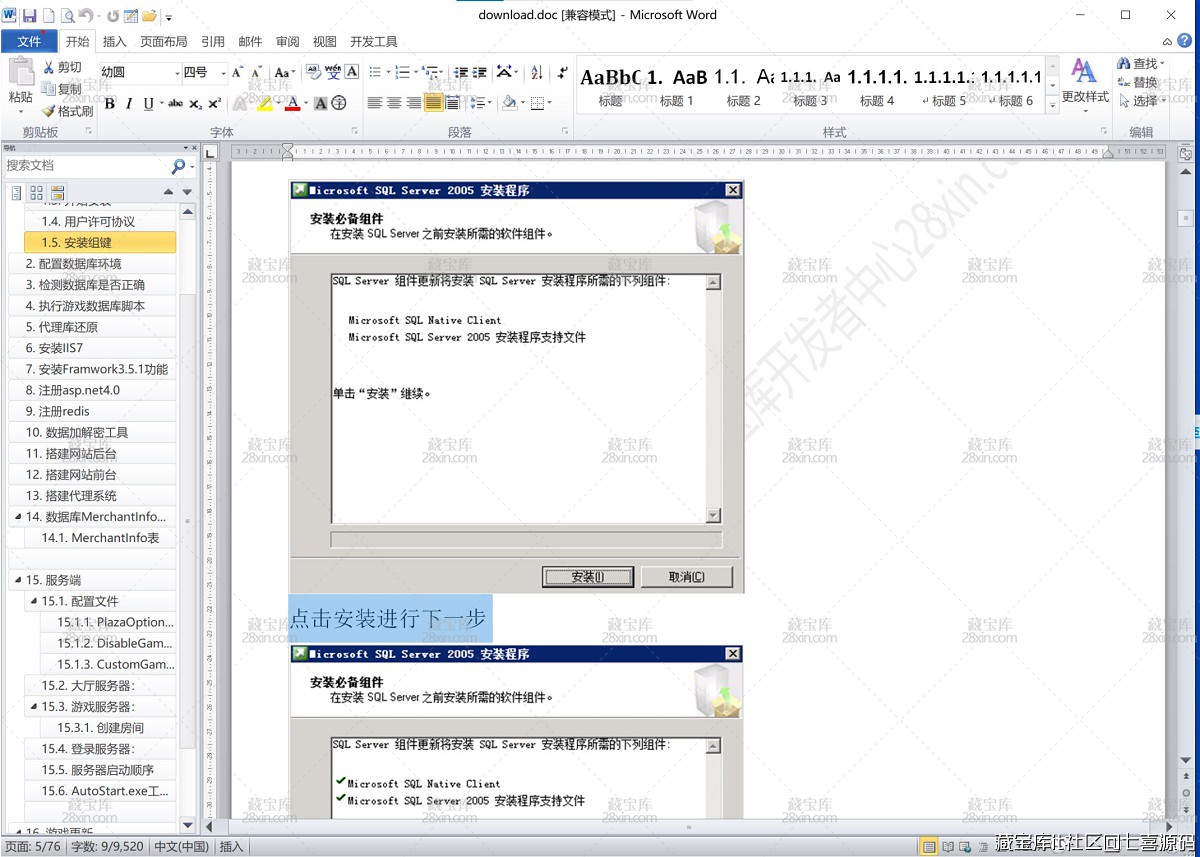Open the 插入 (Insert) ribbon tab
This screenshot has height=857, width=1200.
pyautogui.click(x=114, y=42)
